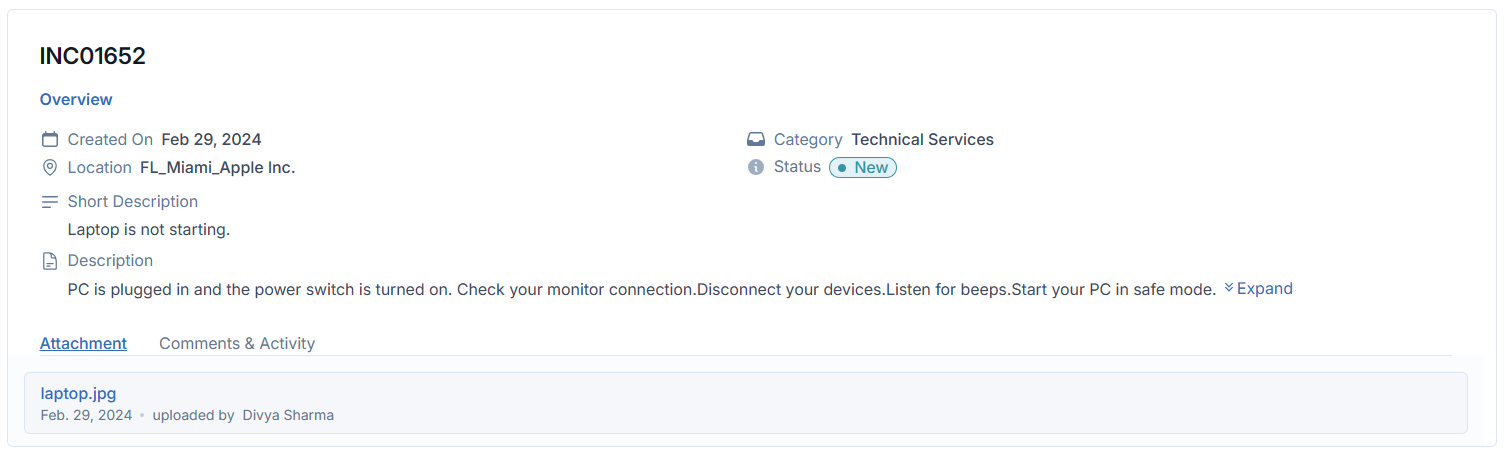
Task: Click uploader name Divya Sharma
Action: click(288, 414)
